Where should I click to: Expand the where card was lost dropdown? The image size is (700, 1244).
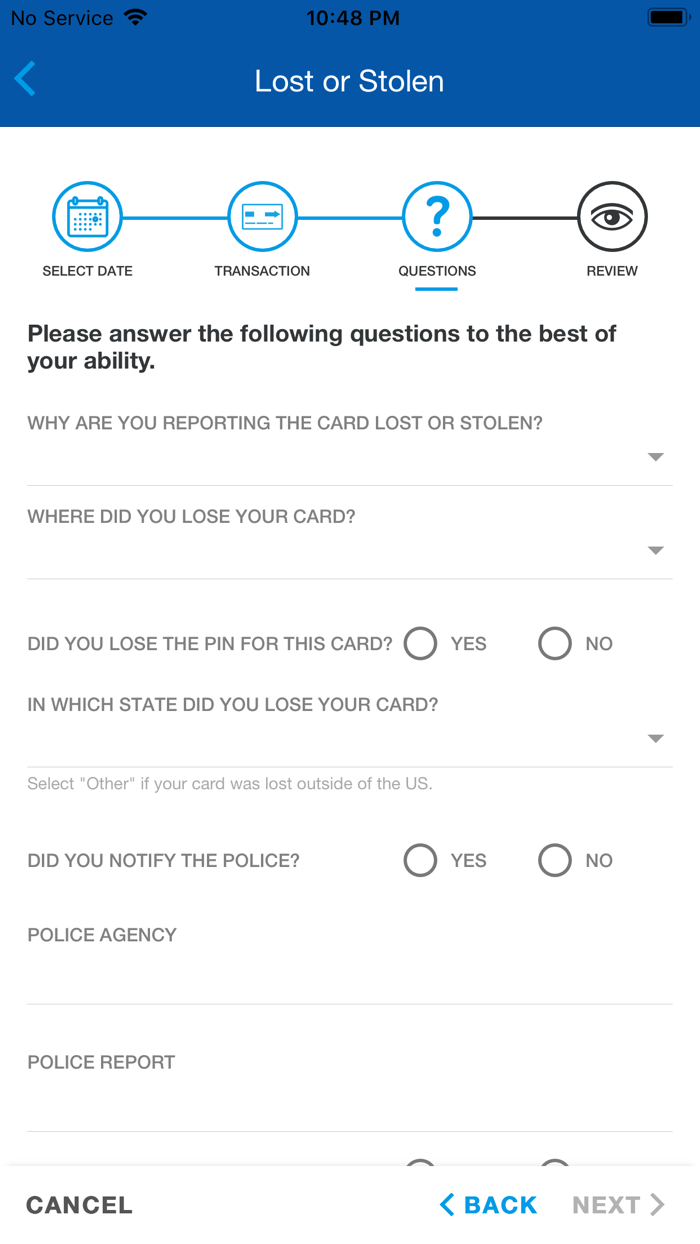pyautogui.click(x=655, y=550)
